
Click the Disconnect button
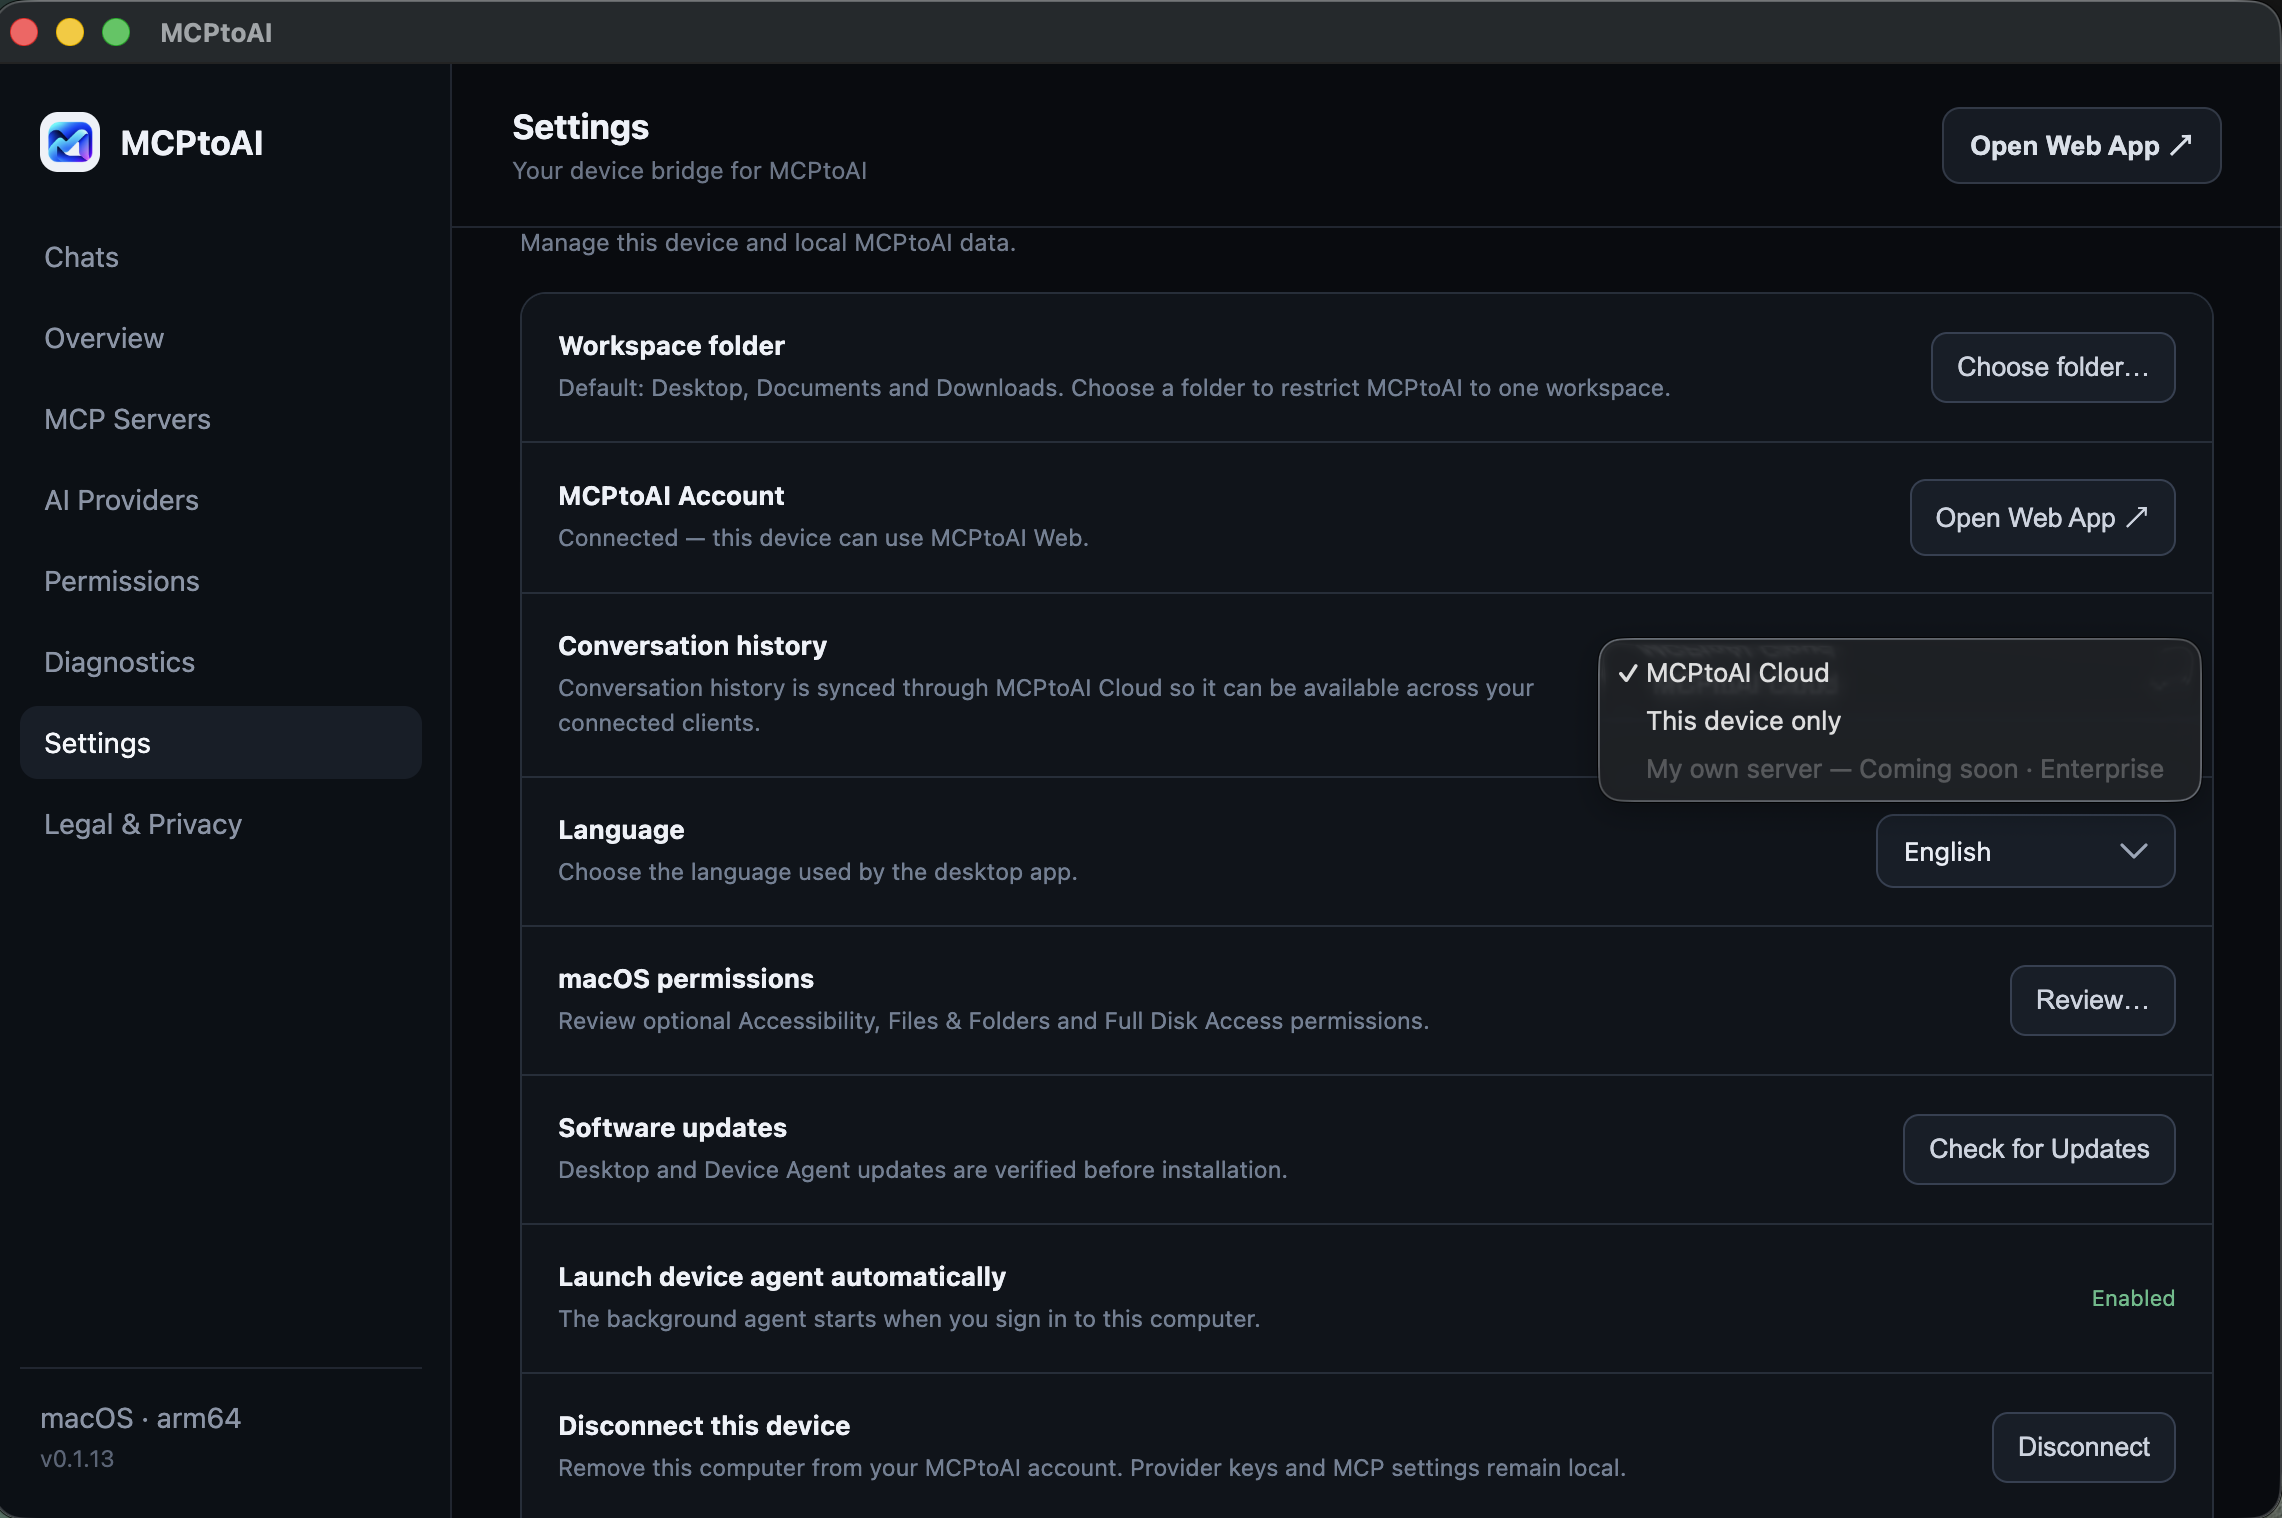(x=2083, y=1447)
